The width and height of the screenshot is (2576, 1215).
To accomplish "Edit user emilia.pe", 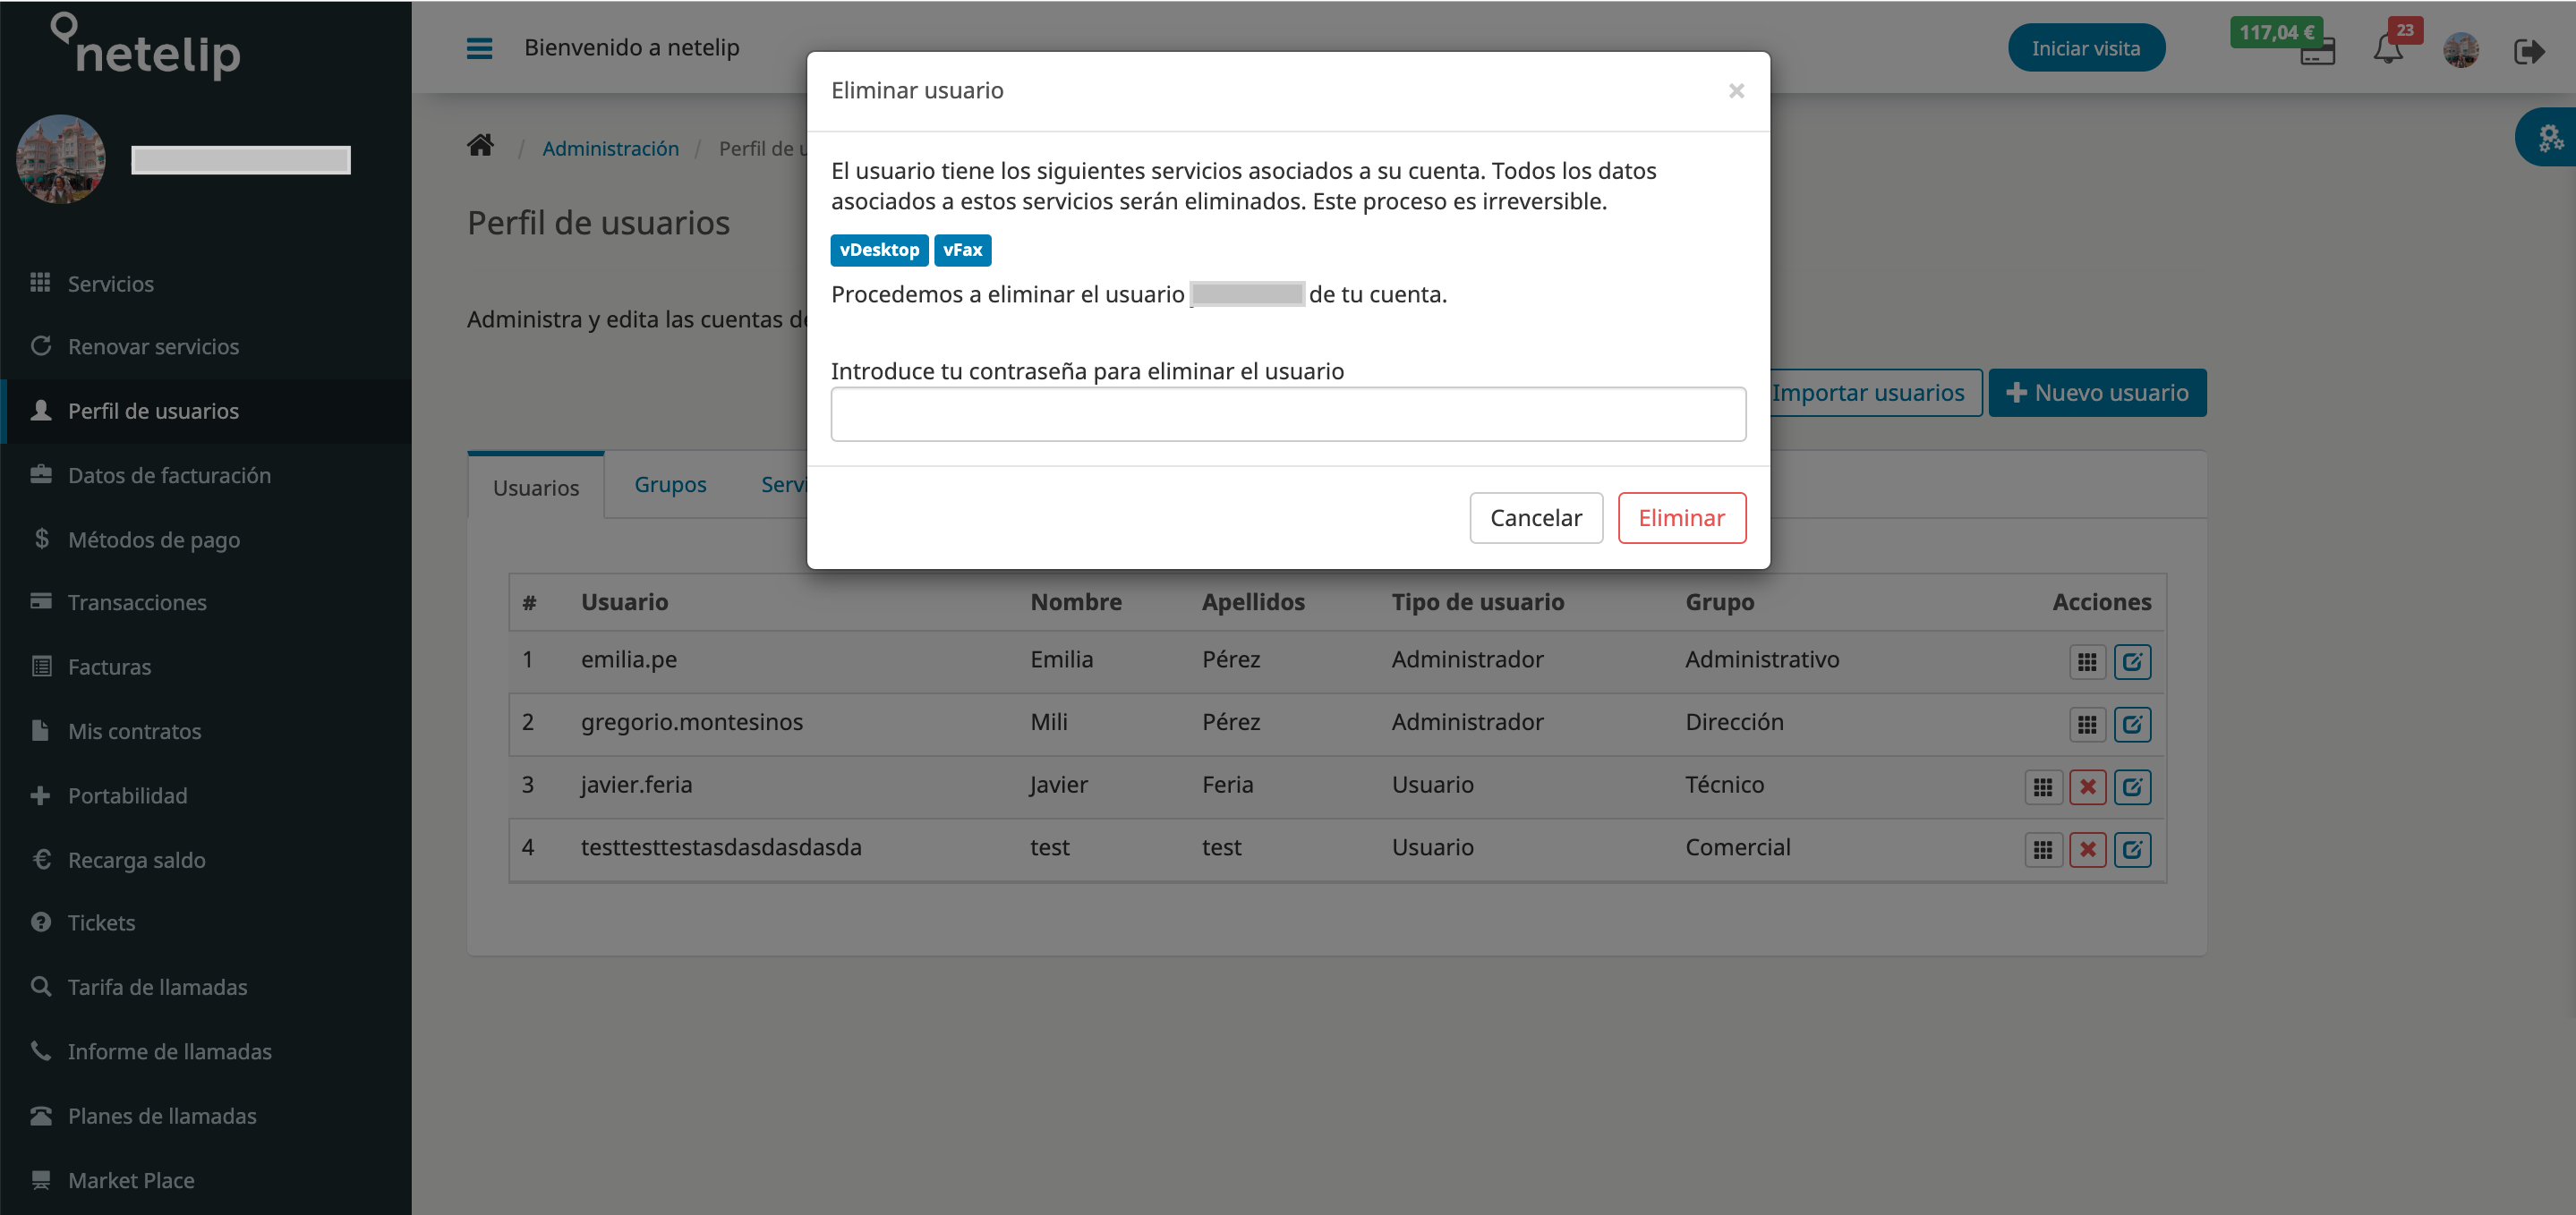I will 2132,662.
